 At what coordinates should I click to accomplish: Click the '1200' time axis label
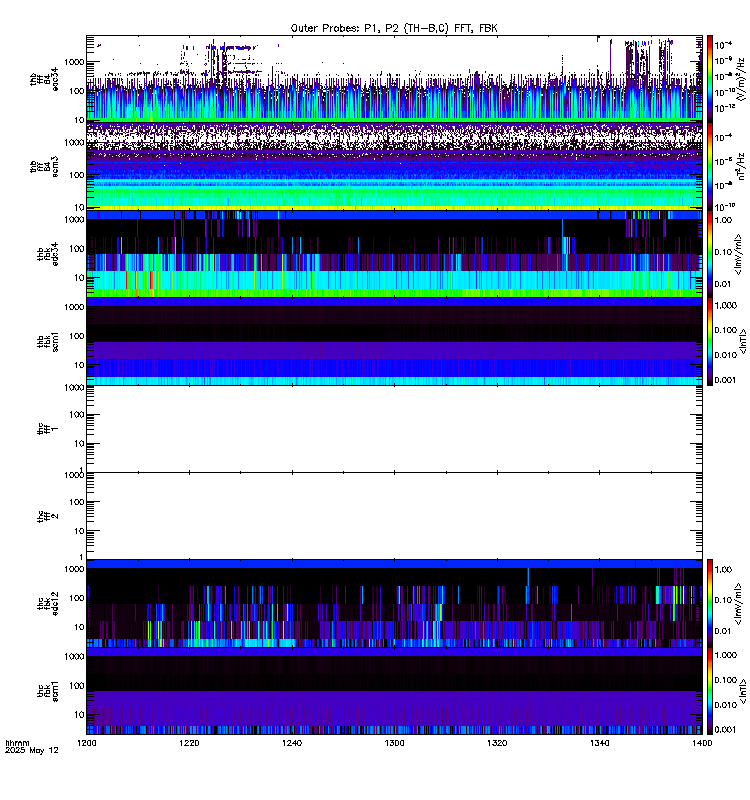pyautogui.click(x=87, y=743)
